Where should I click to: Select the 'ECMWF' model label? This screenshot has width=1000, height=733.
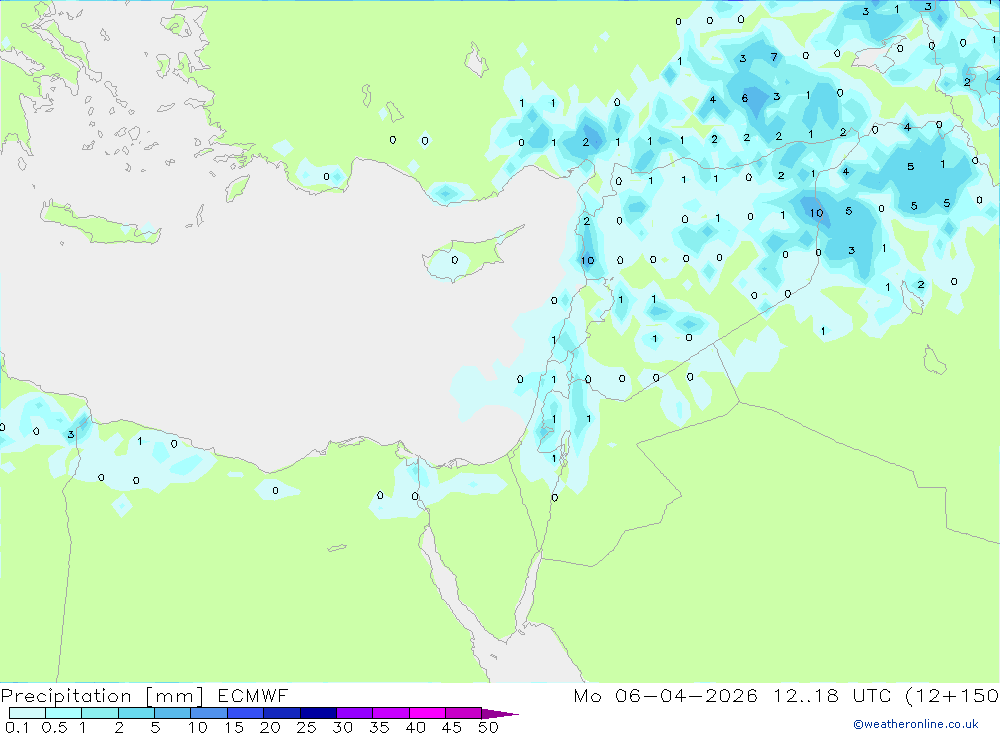[x=253, y=696]
